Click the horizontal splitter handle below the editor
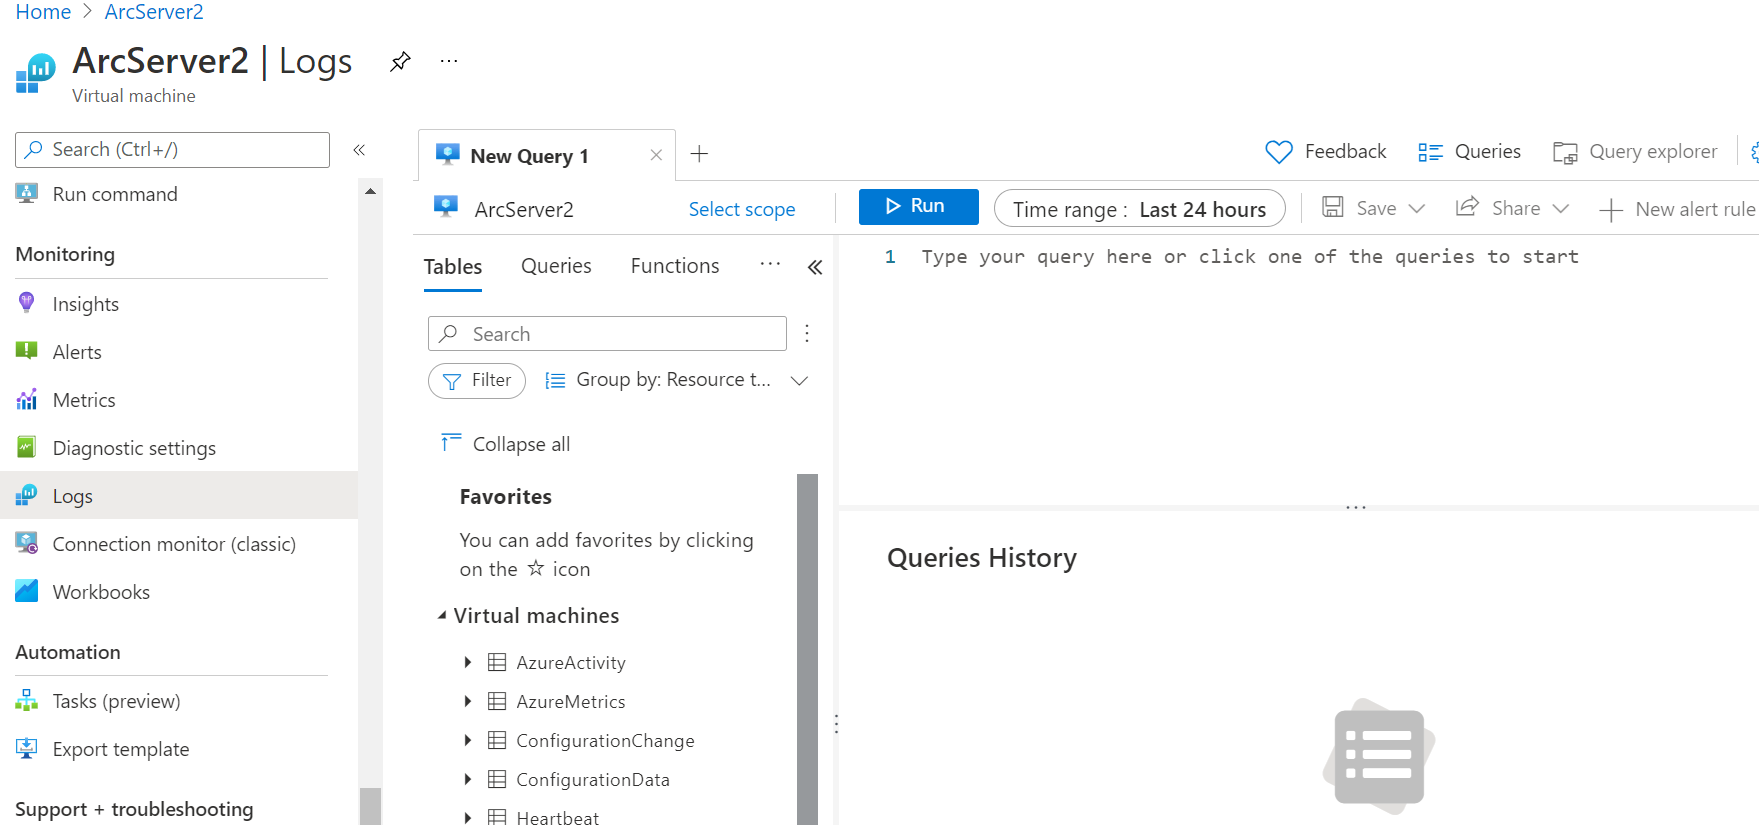Viewport: 1759px width, 825px height. pyautogui.click(x=1356, y=508)
